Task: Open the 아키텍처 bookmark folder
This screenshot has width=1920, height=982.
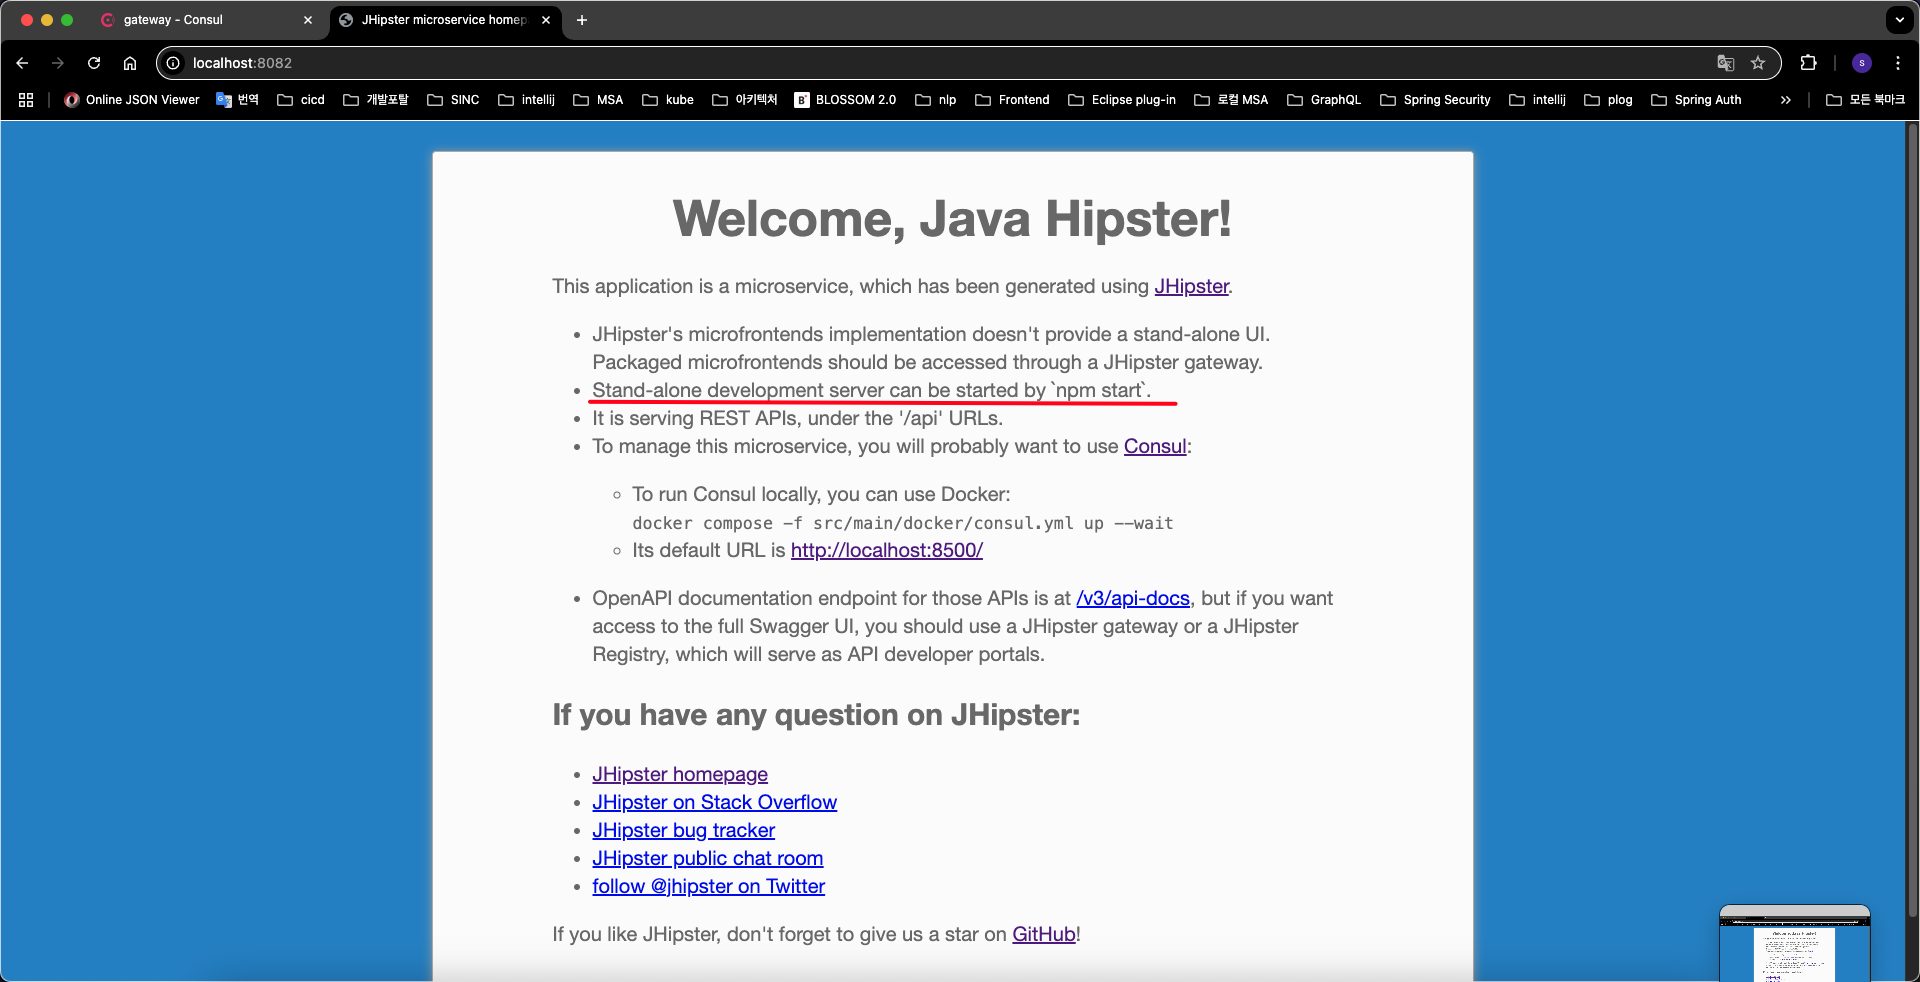Action: 745,100
